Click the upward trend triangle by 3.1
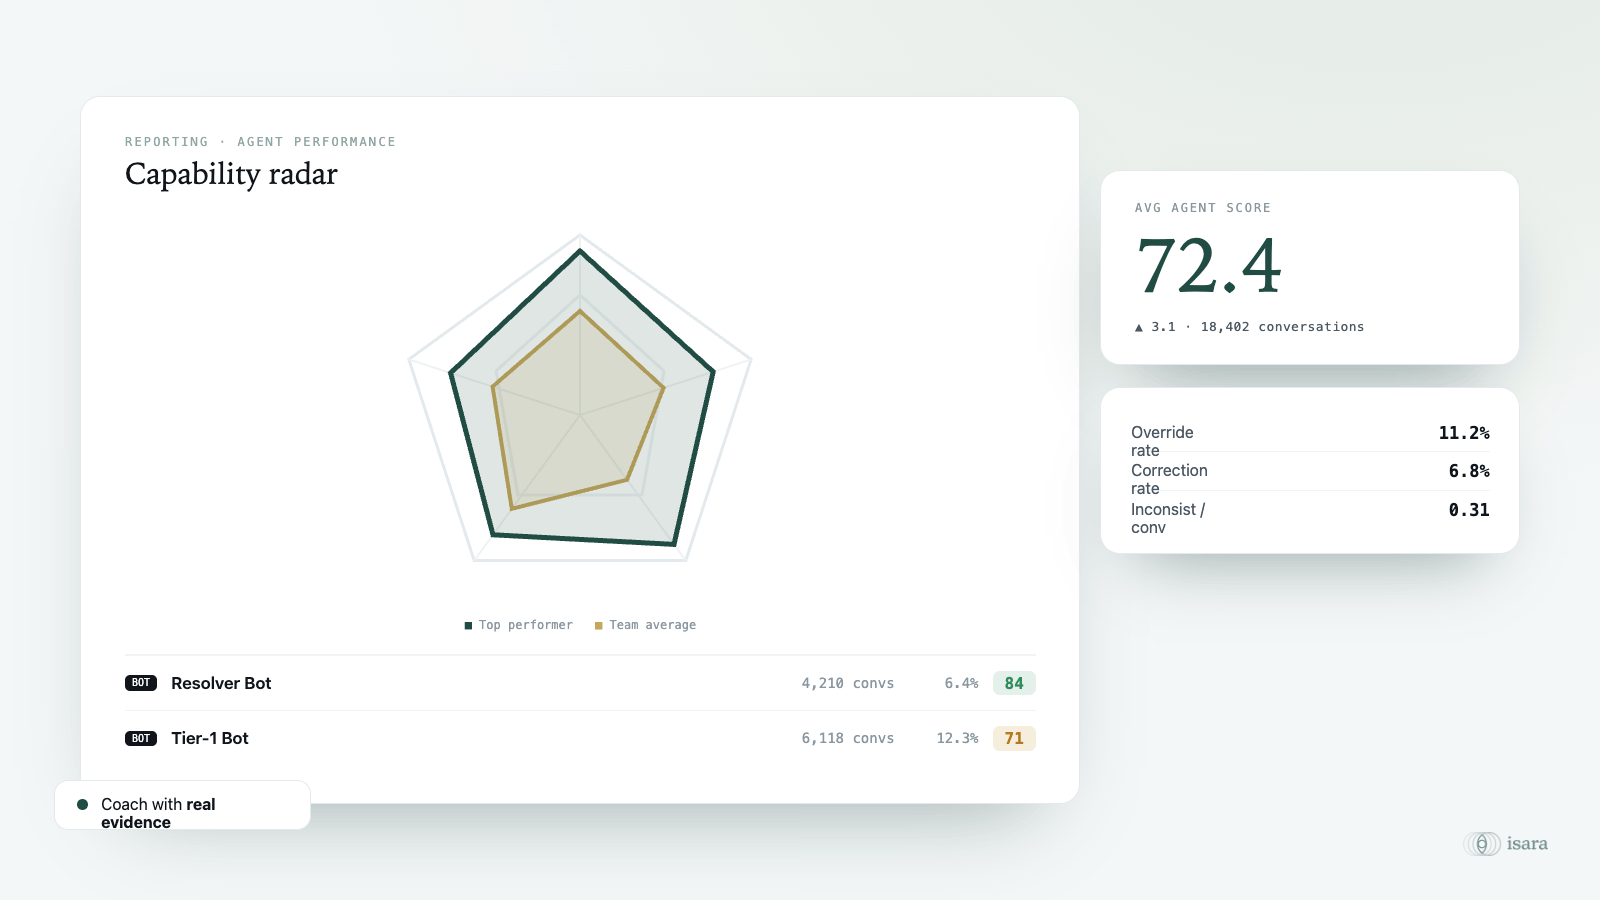Screen dimensions: 1600x900 1139,327
